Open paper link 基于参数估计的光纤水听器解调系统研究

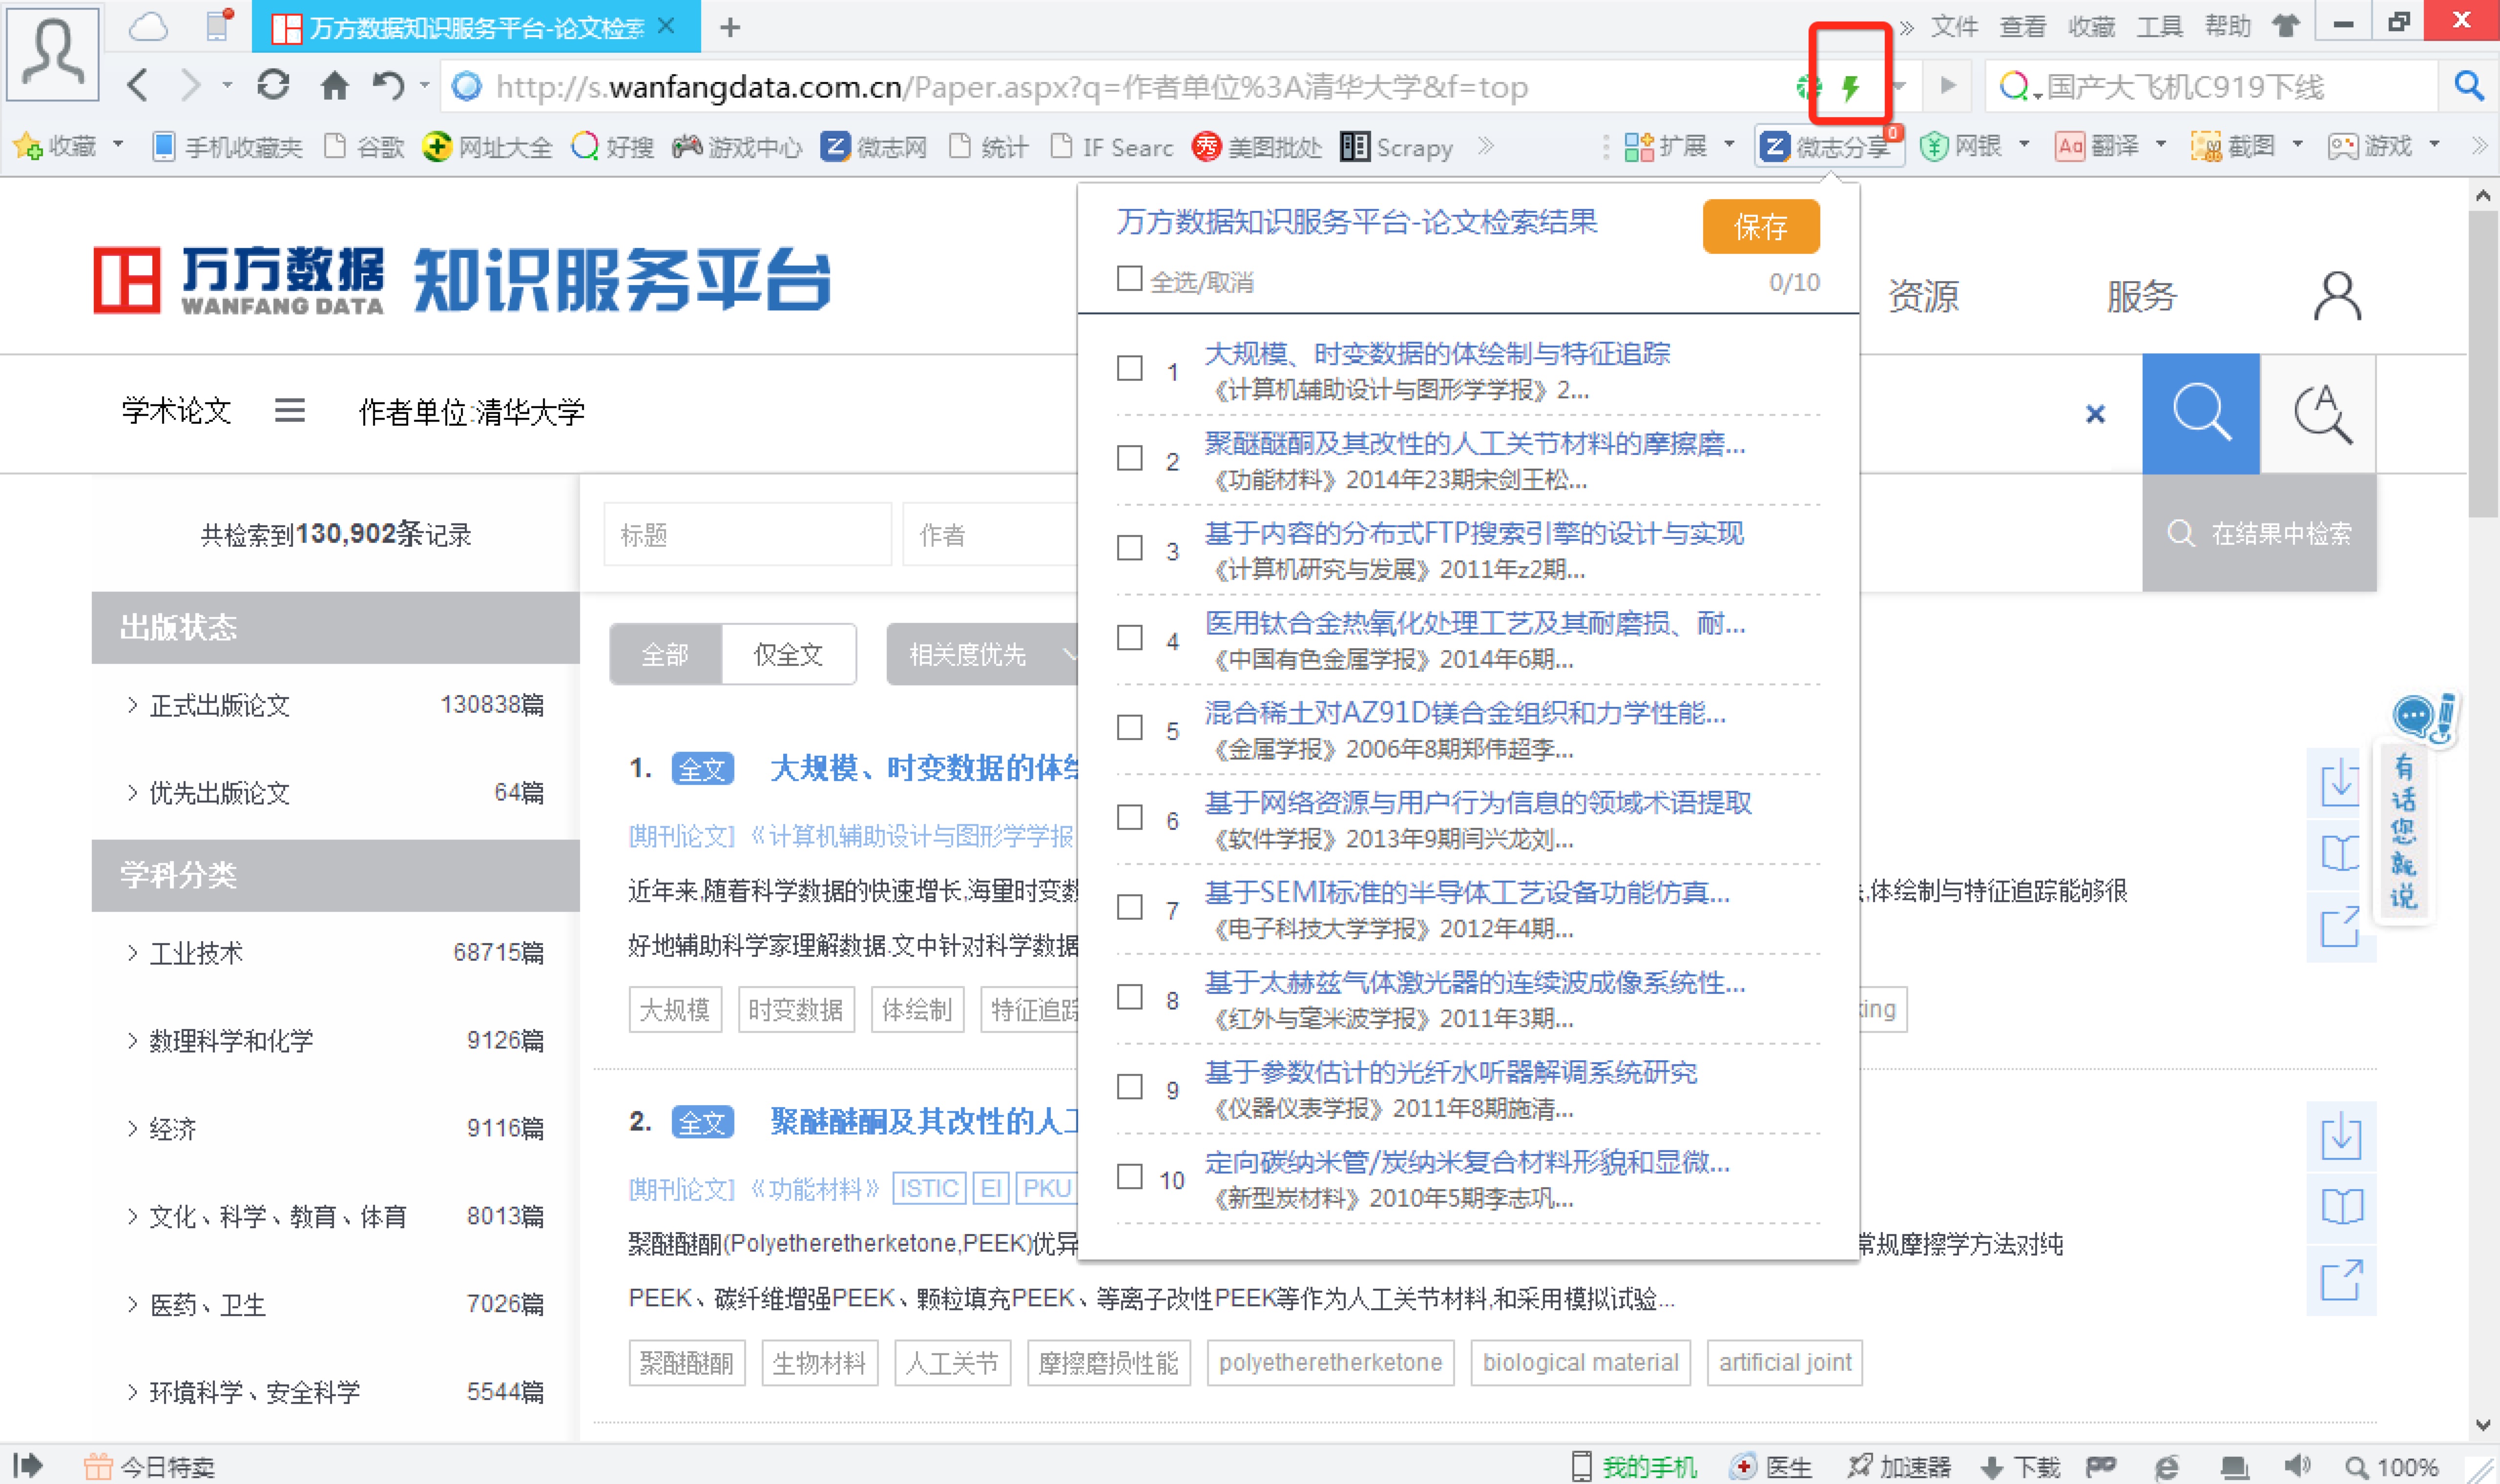point(1450,1072)
